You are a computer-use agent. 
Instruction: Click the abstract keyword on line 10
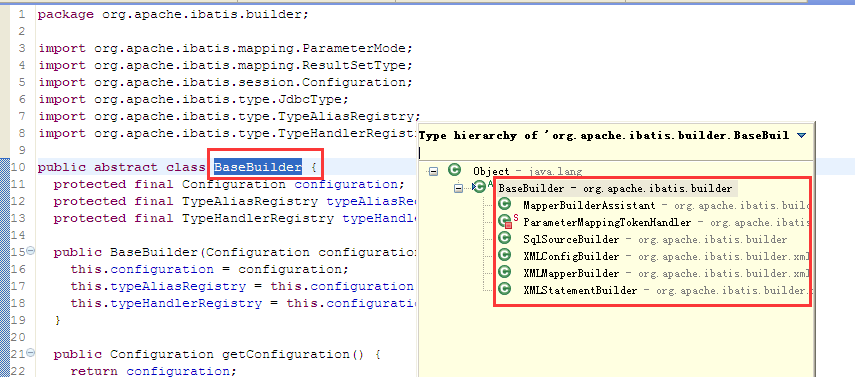click(126, 167)
